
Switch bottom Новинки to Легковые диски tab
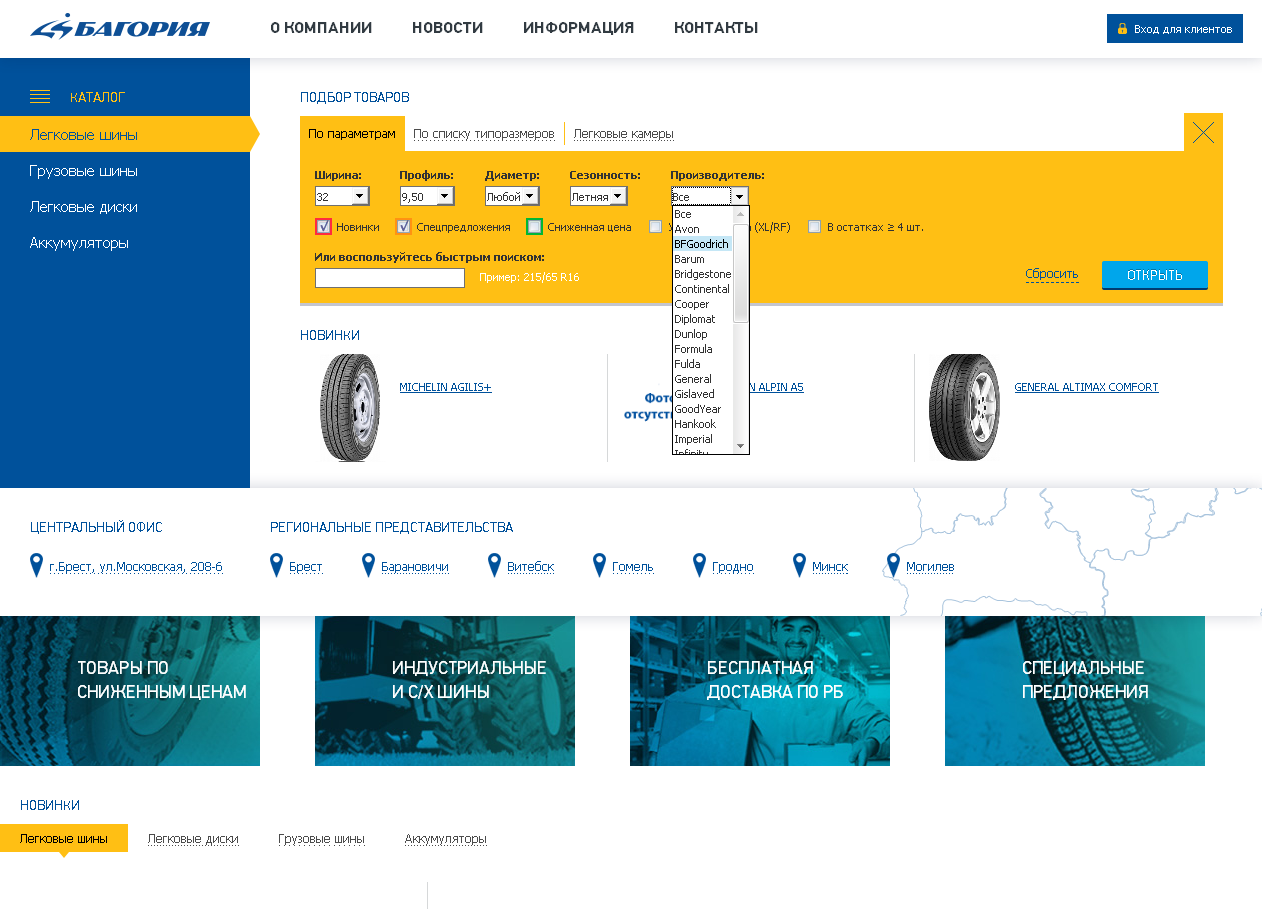click(193, 839)
